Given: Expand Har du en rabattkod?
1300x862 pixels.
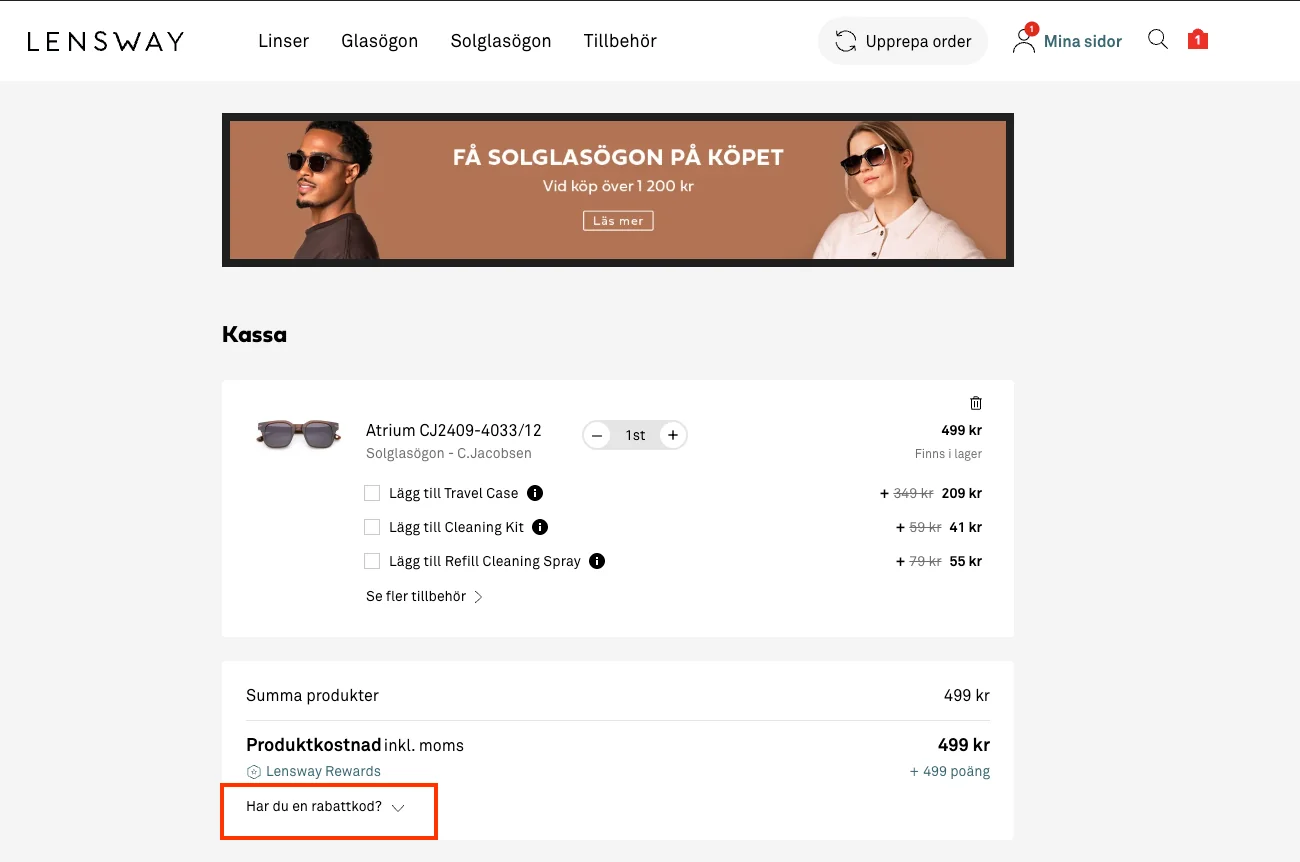Looking at the screenshot, I should tap(326, 807).
